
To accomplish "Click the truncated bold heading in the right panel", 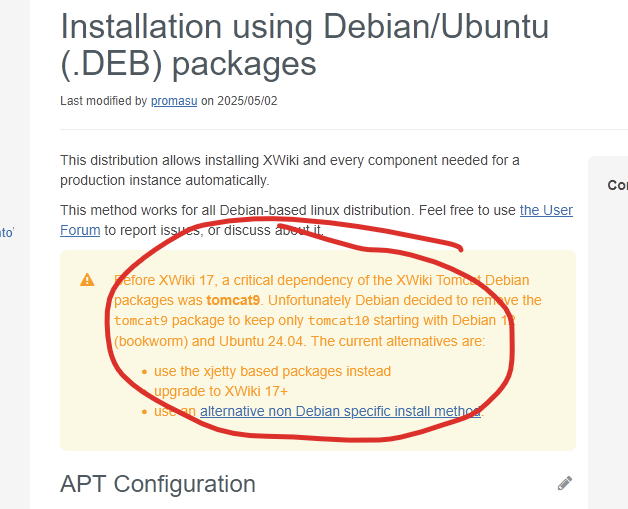I will (618, 185).
